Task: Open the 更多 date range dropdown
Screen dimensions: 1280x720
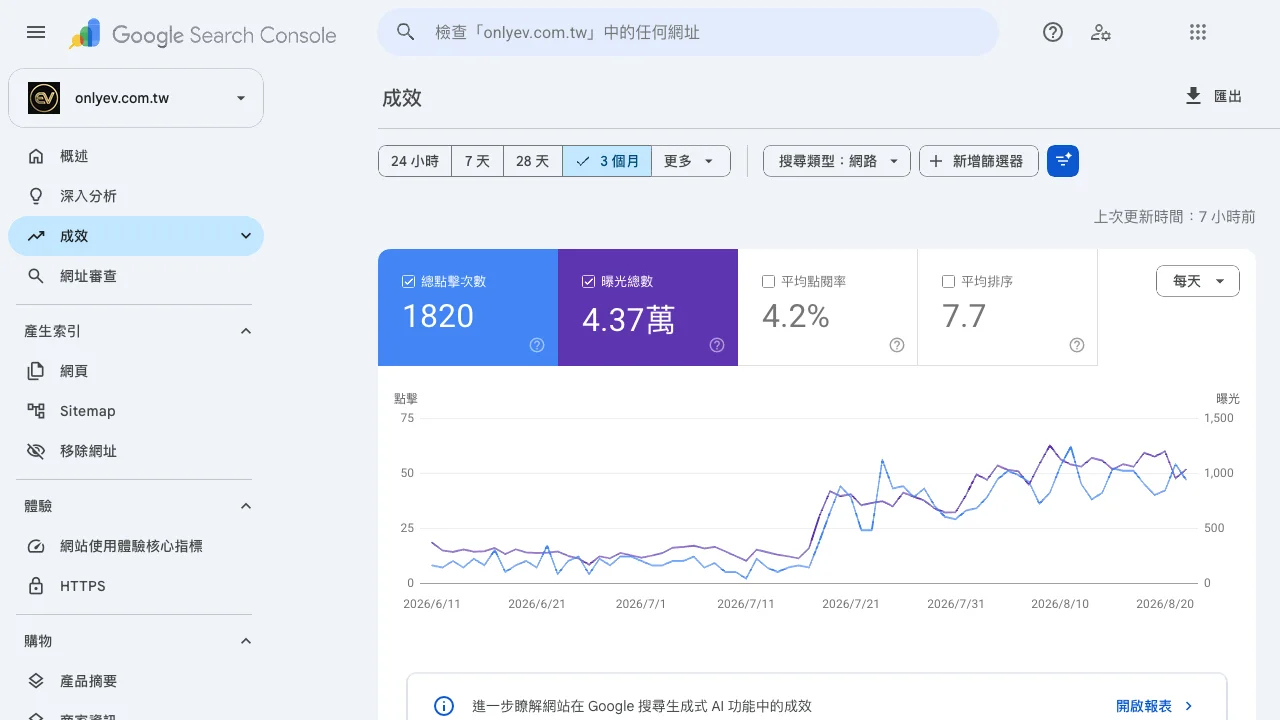Action: click(x=691, y=161)
